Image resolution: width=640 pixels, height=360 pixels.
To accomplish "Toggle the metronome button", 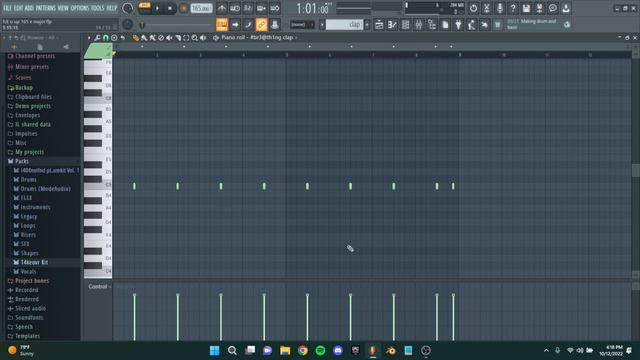I will [x=222, y=8].
